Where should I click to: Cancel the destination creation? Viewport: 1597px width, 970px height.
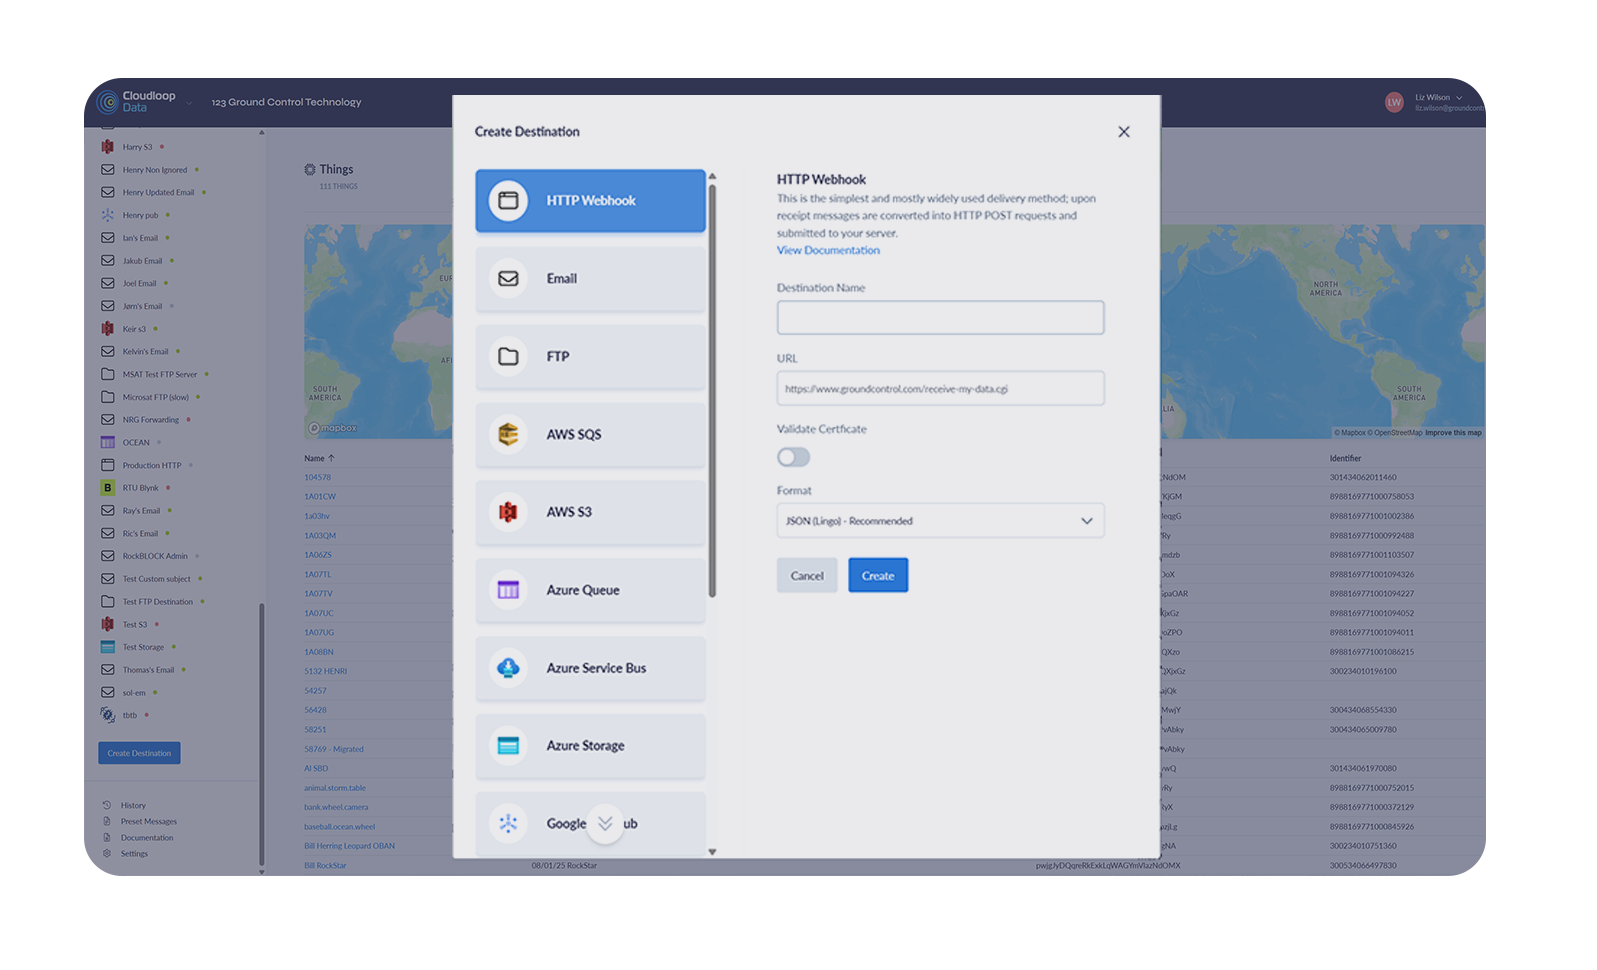pos(807,575)
